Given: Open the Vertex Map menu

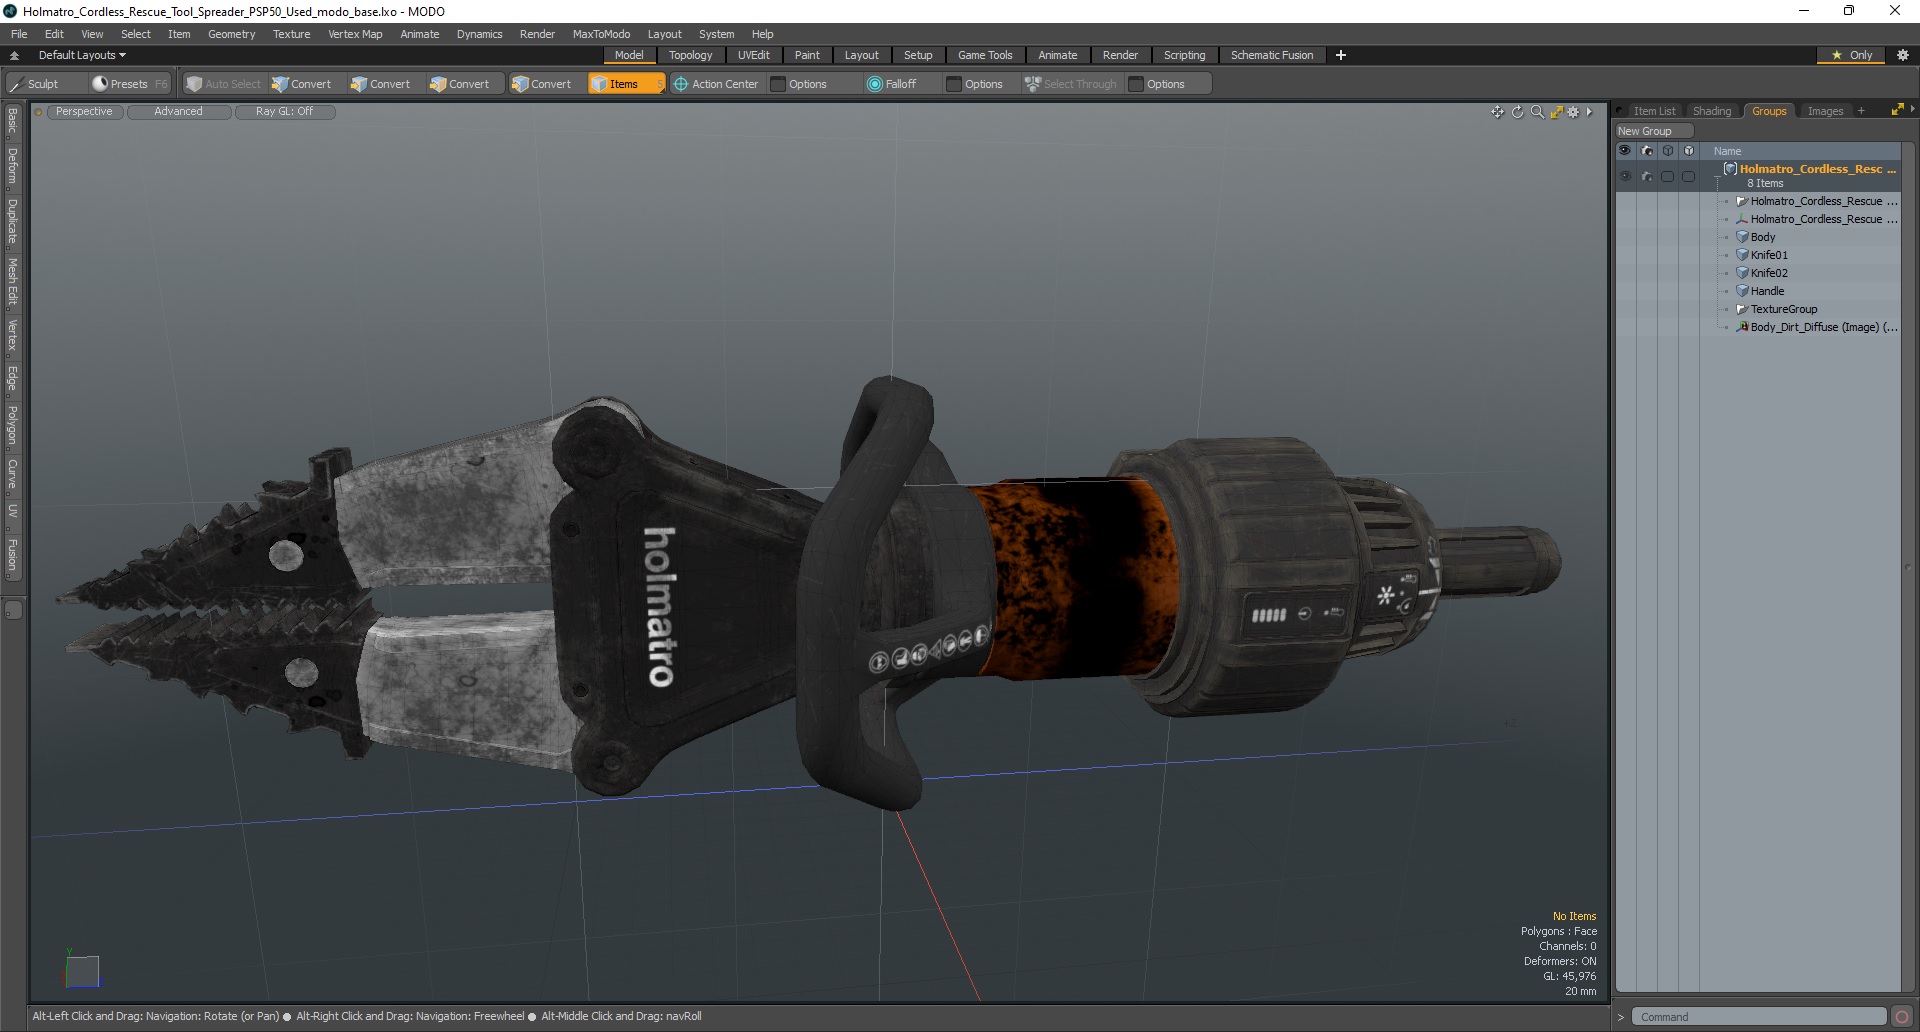Looking at the screenshot, I should [x=355, y=34].
